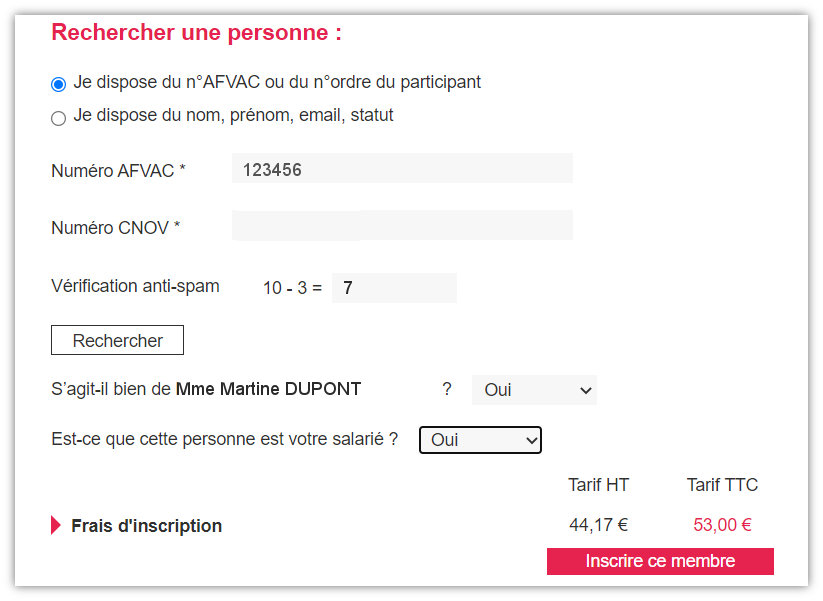Image resolution: width=823 pixels, height=601 pixels.
Task: Select 'Je dispose du n°AFVAC' radio button
Action: click(58, 84)
